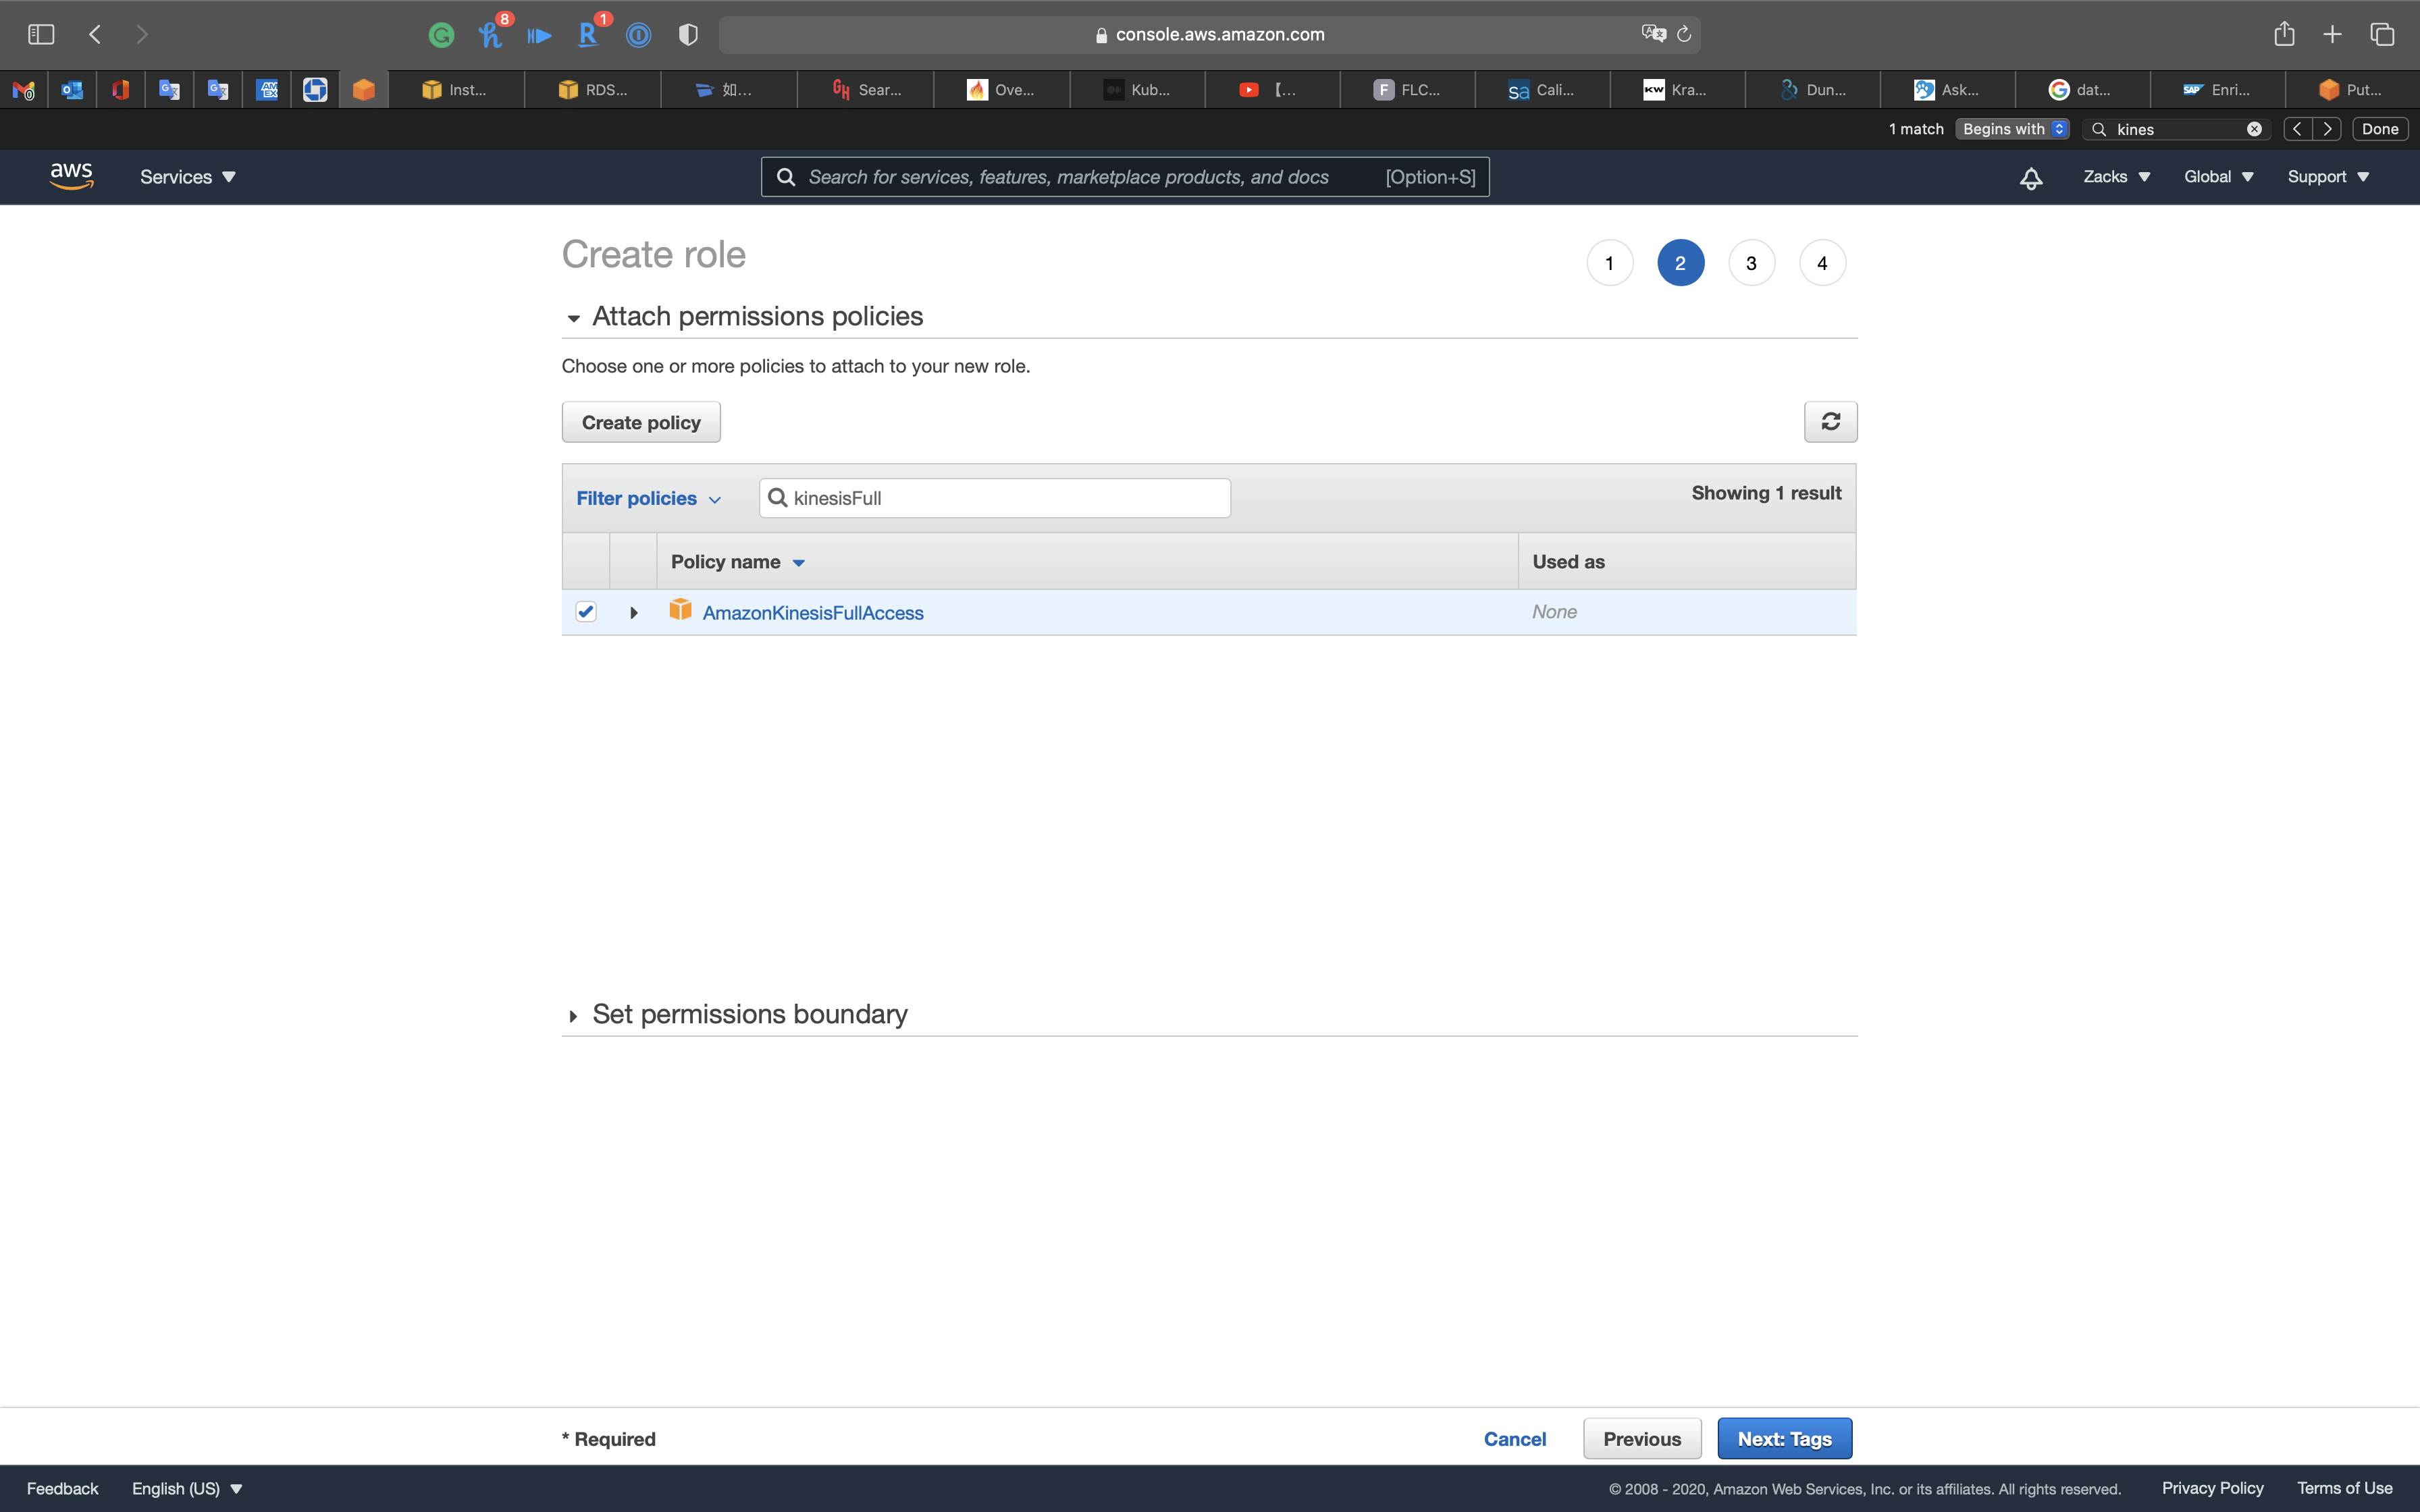Open the Services menu
The image size is (2420, 1512).
[187, 177]
